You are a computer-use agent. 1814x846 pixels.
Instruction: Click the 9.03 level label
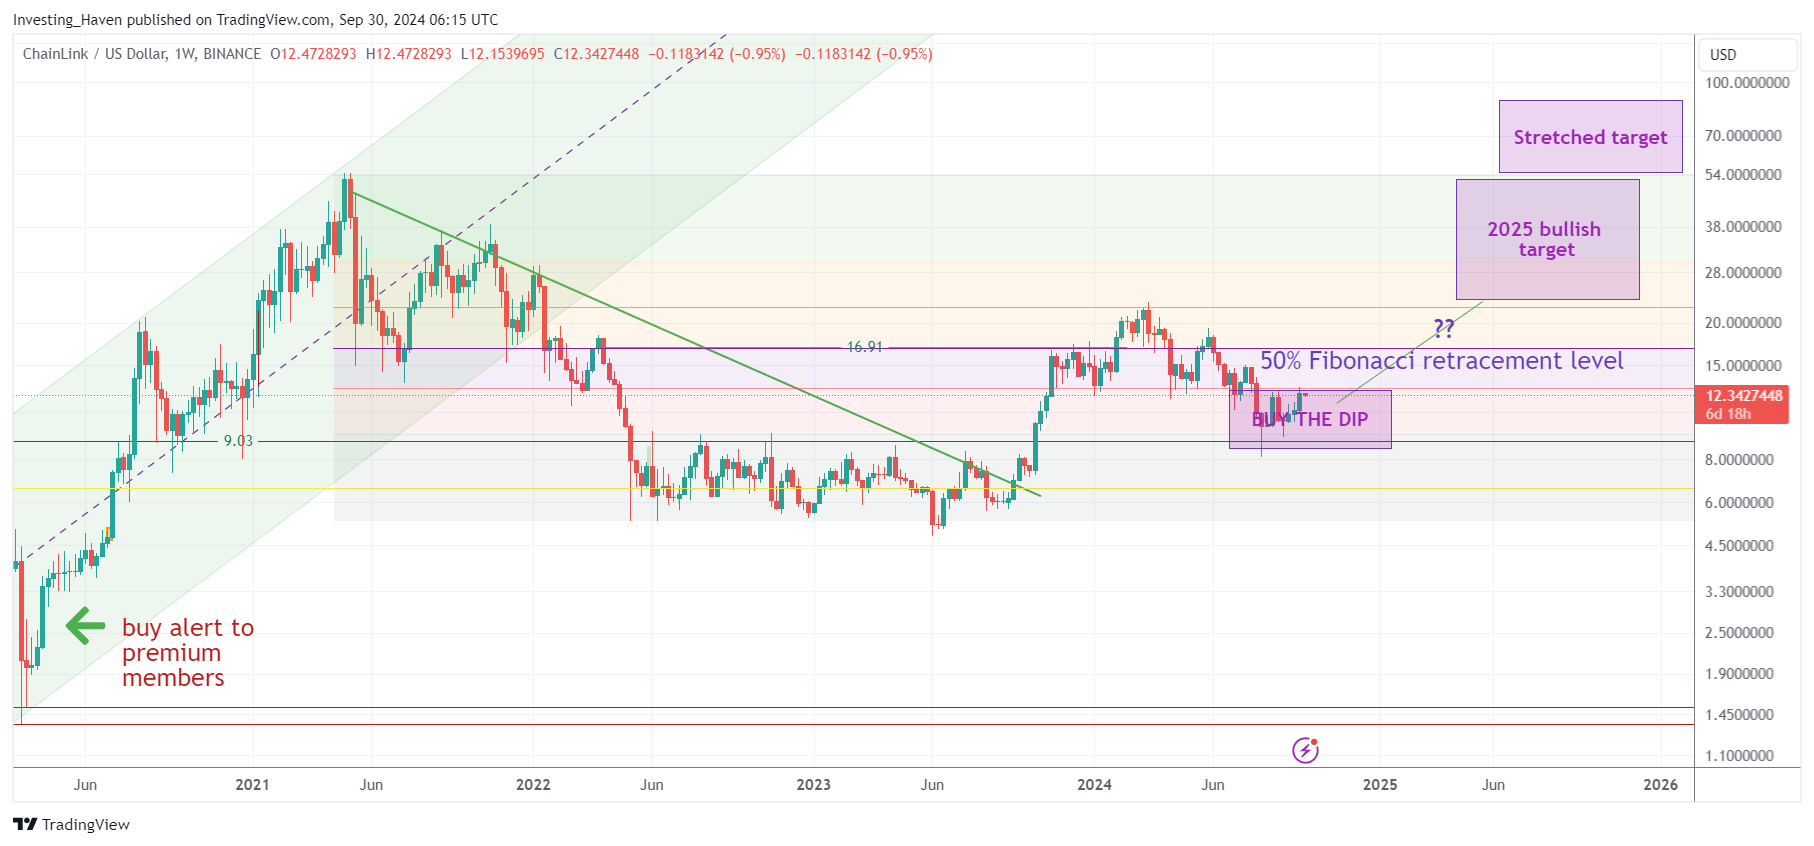238,440
